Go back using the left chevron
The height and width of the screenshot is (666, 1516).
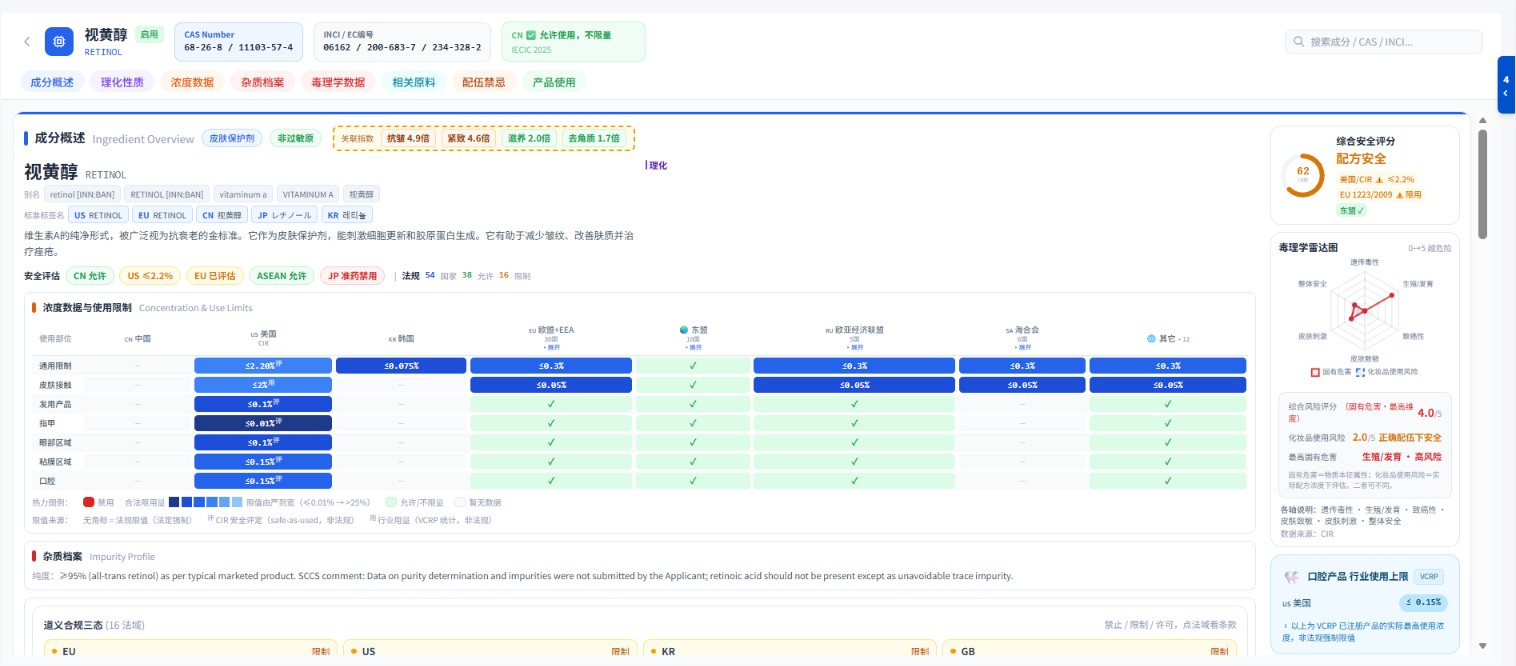point(27,42)
